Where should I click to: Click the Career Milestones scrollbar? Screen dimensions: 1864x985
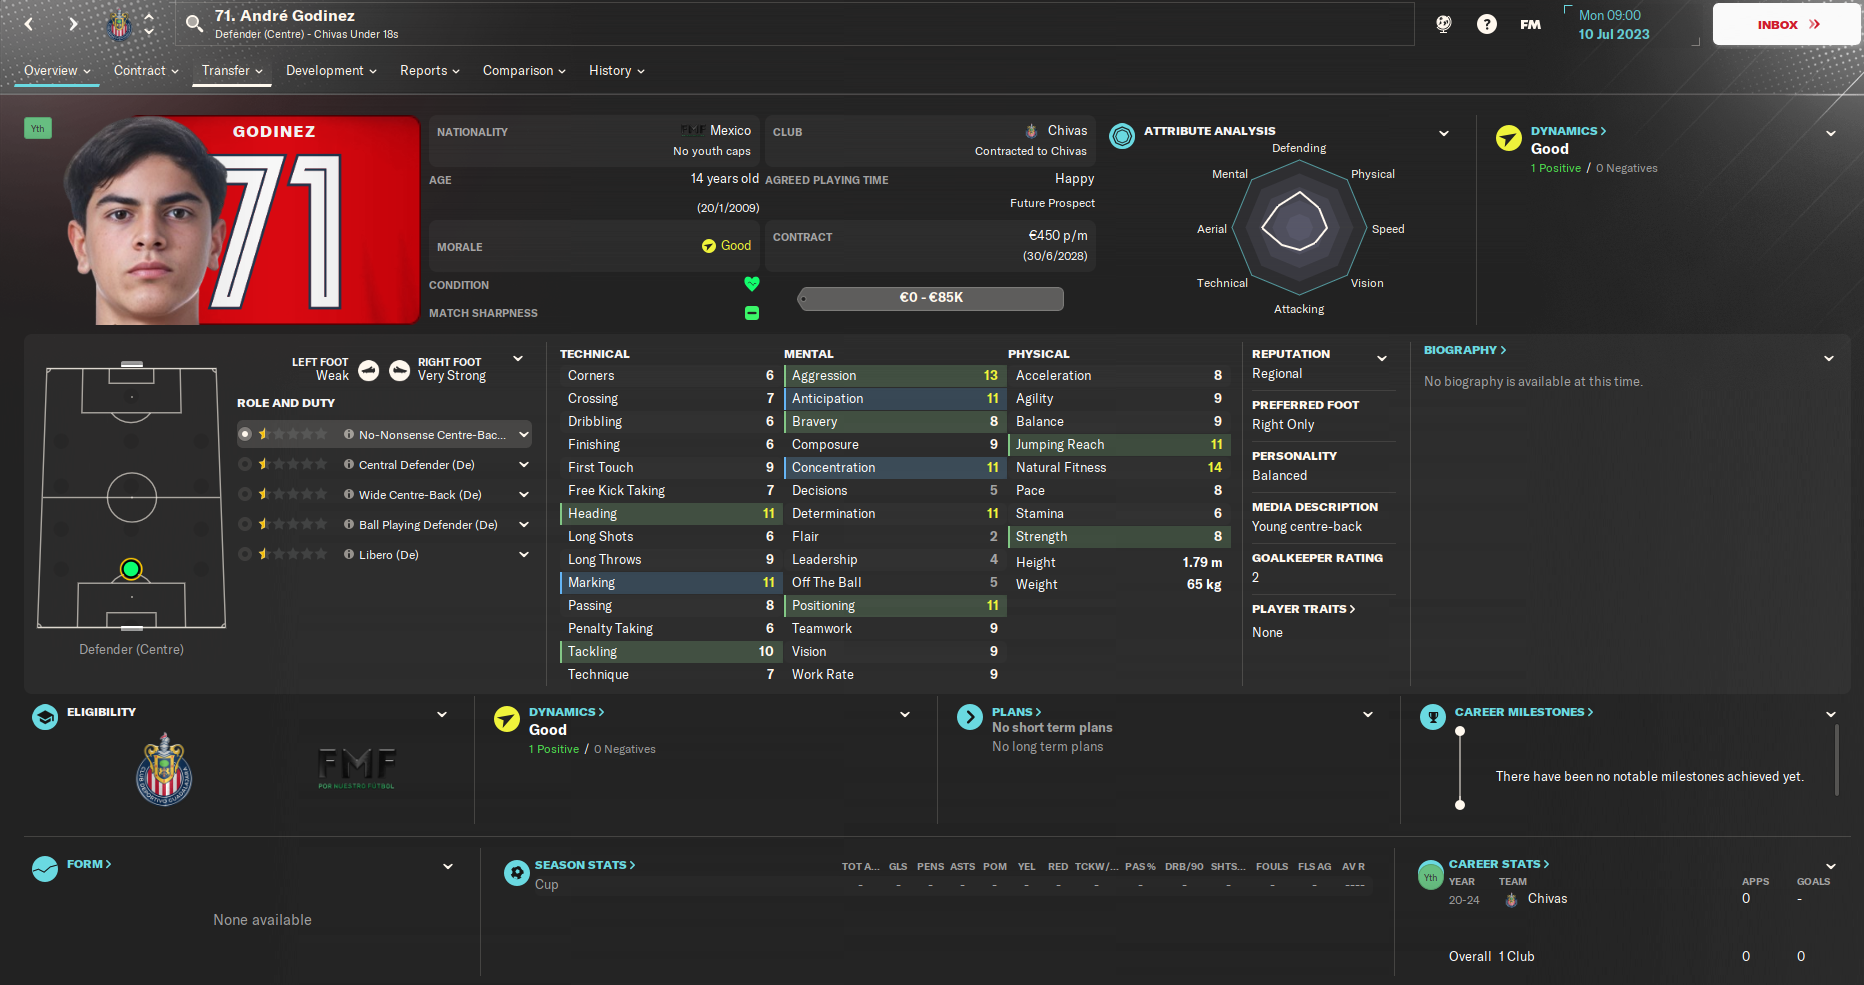[x=1837, y=760]
